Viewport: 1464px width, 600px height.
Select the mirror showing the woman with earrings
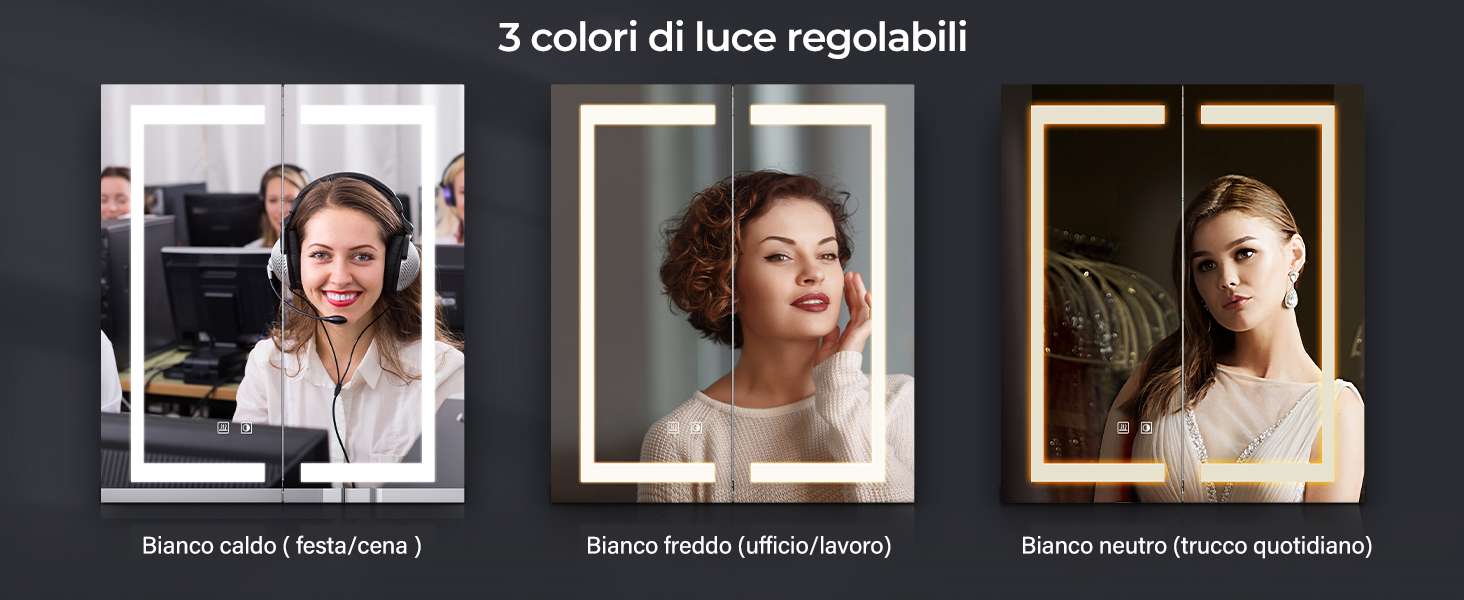point(1182,293)
